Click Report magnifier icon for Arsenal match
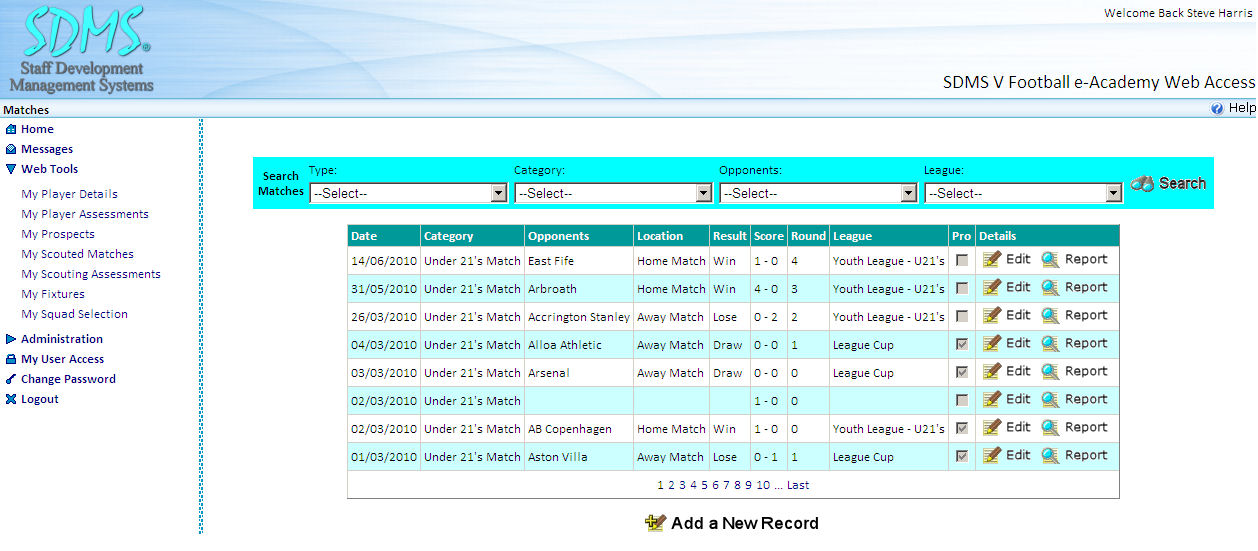Screen dimensions: 1258x551 pyautogui.click(x=1050, y=371)
